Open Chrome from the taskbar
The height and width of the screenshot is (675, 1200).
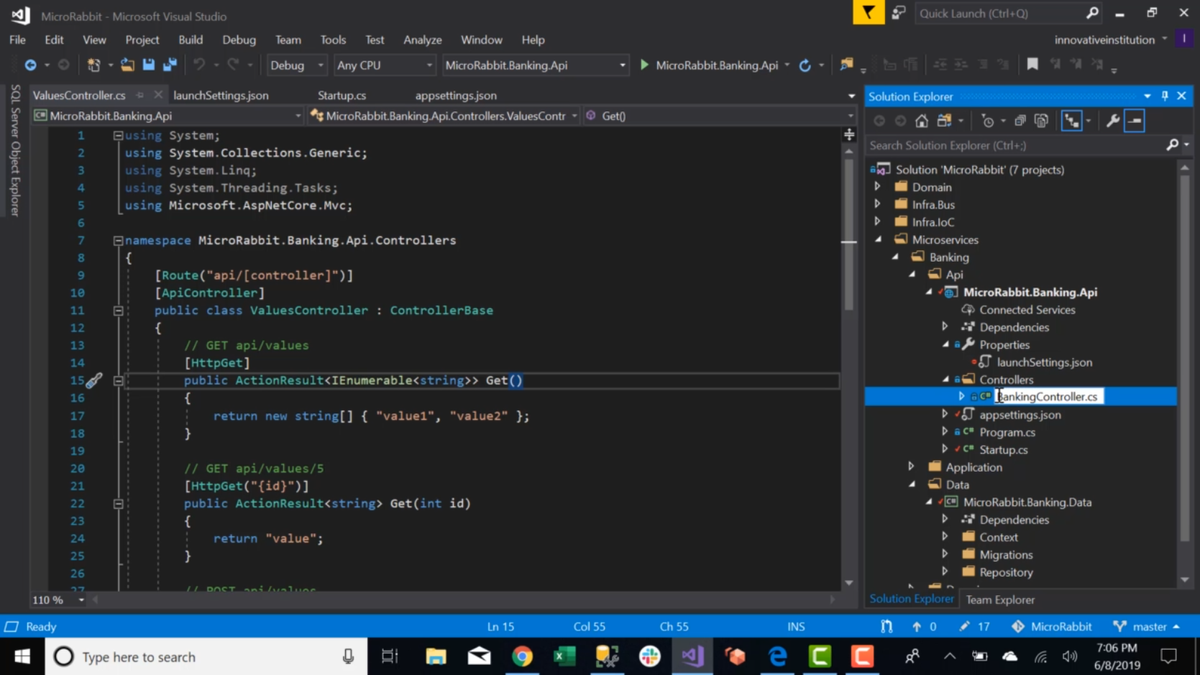click(x=522, y=657)
